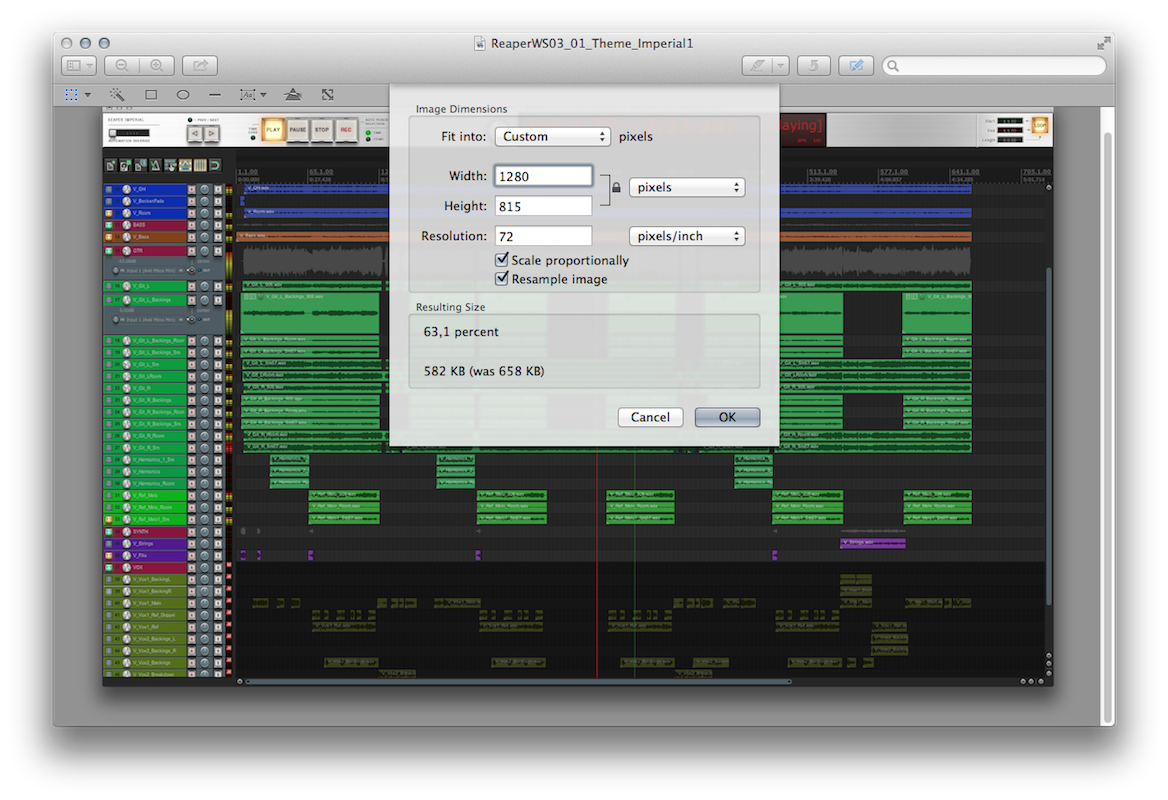
Task: Open the text tool options dropdown arrow
Action: [x=263, y=95]
